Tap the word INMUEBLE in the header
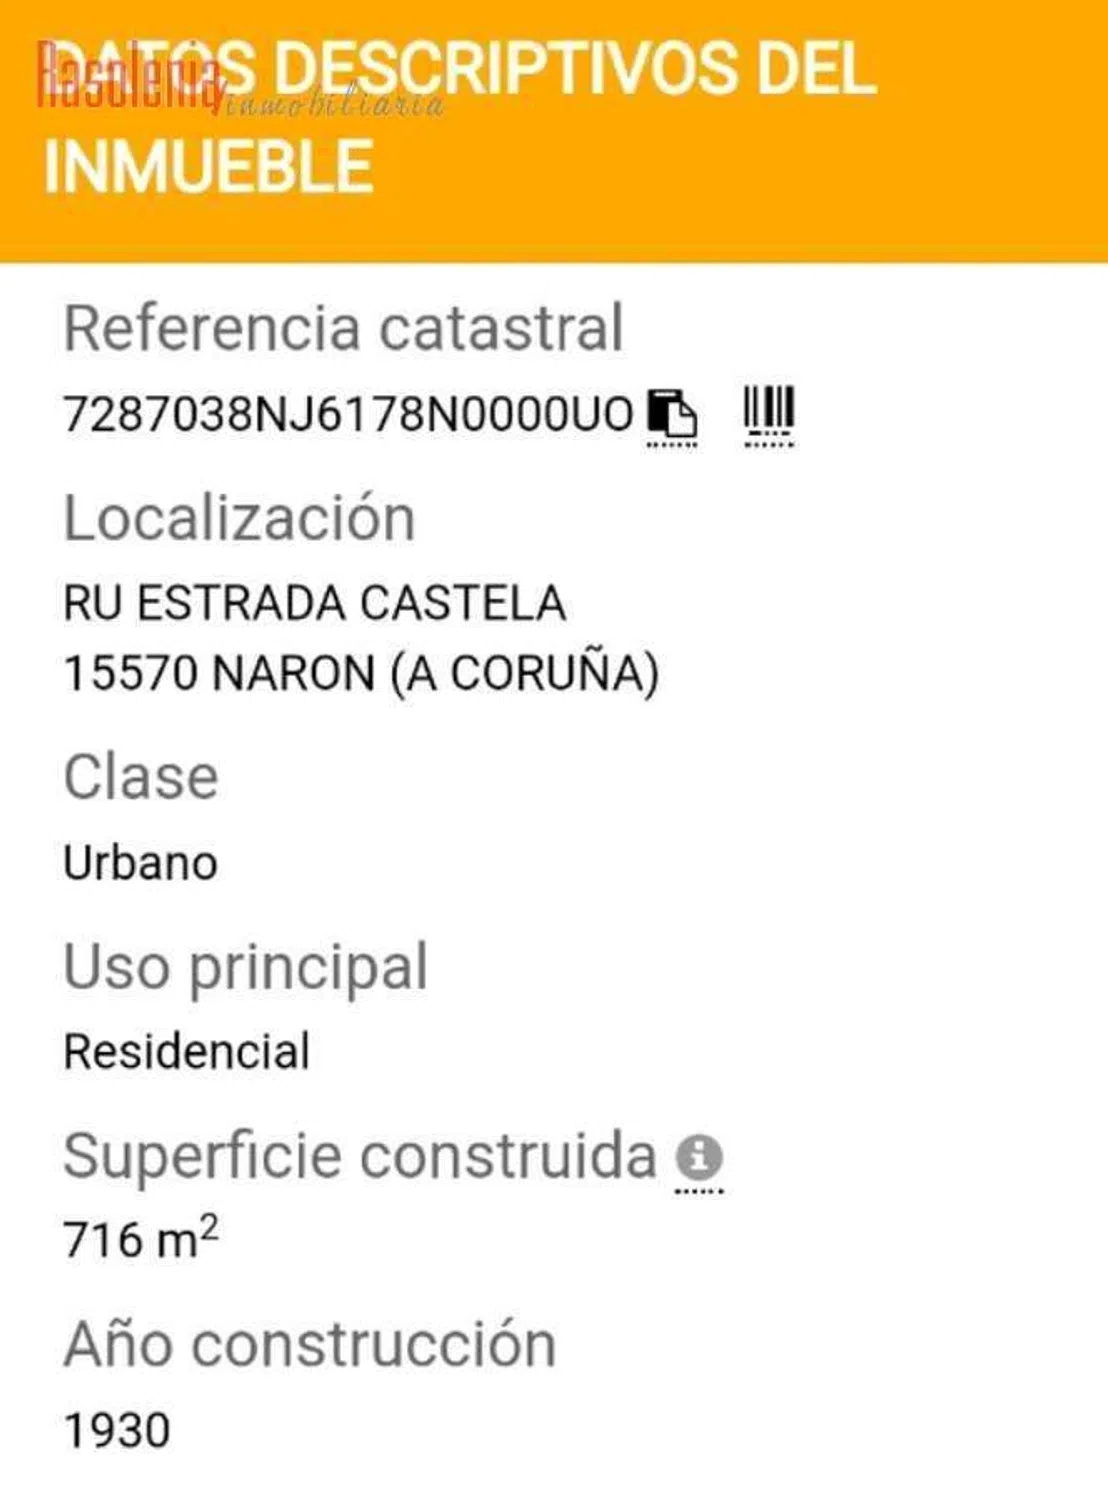 209,166
